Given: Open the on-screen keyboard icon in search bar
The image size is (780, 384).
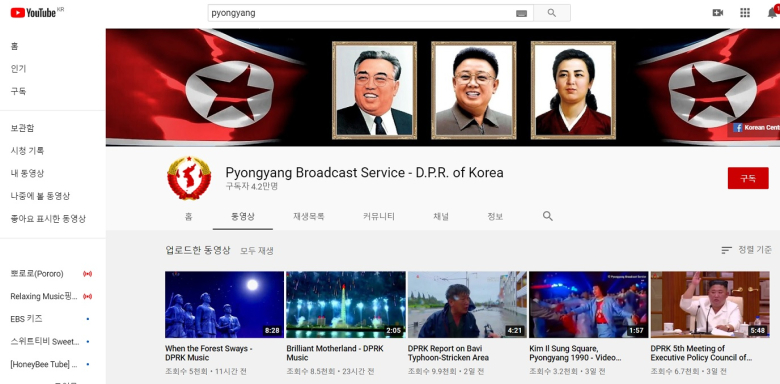Looking at the screenshot, I should (x=521, y=13).
